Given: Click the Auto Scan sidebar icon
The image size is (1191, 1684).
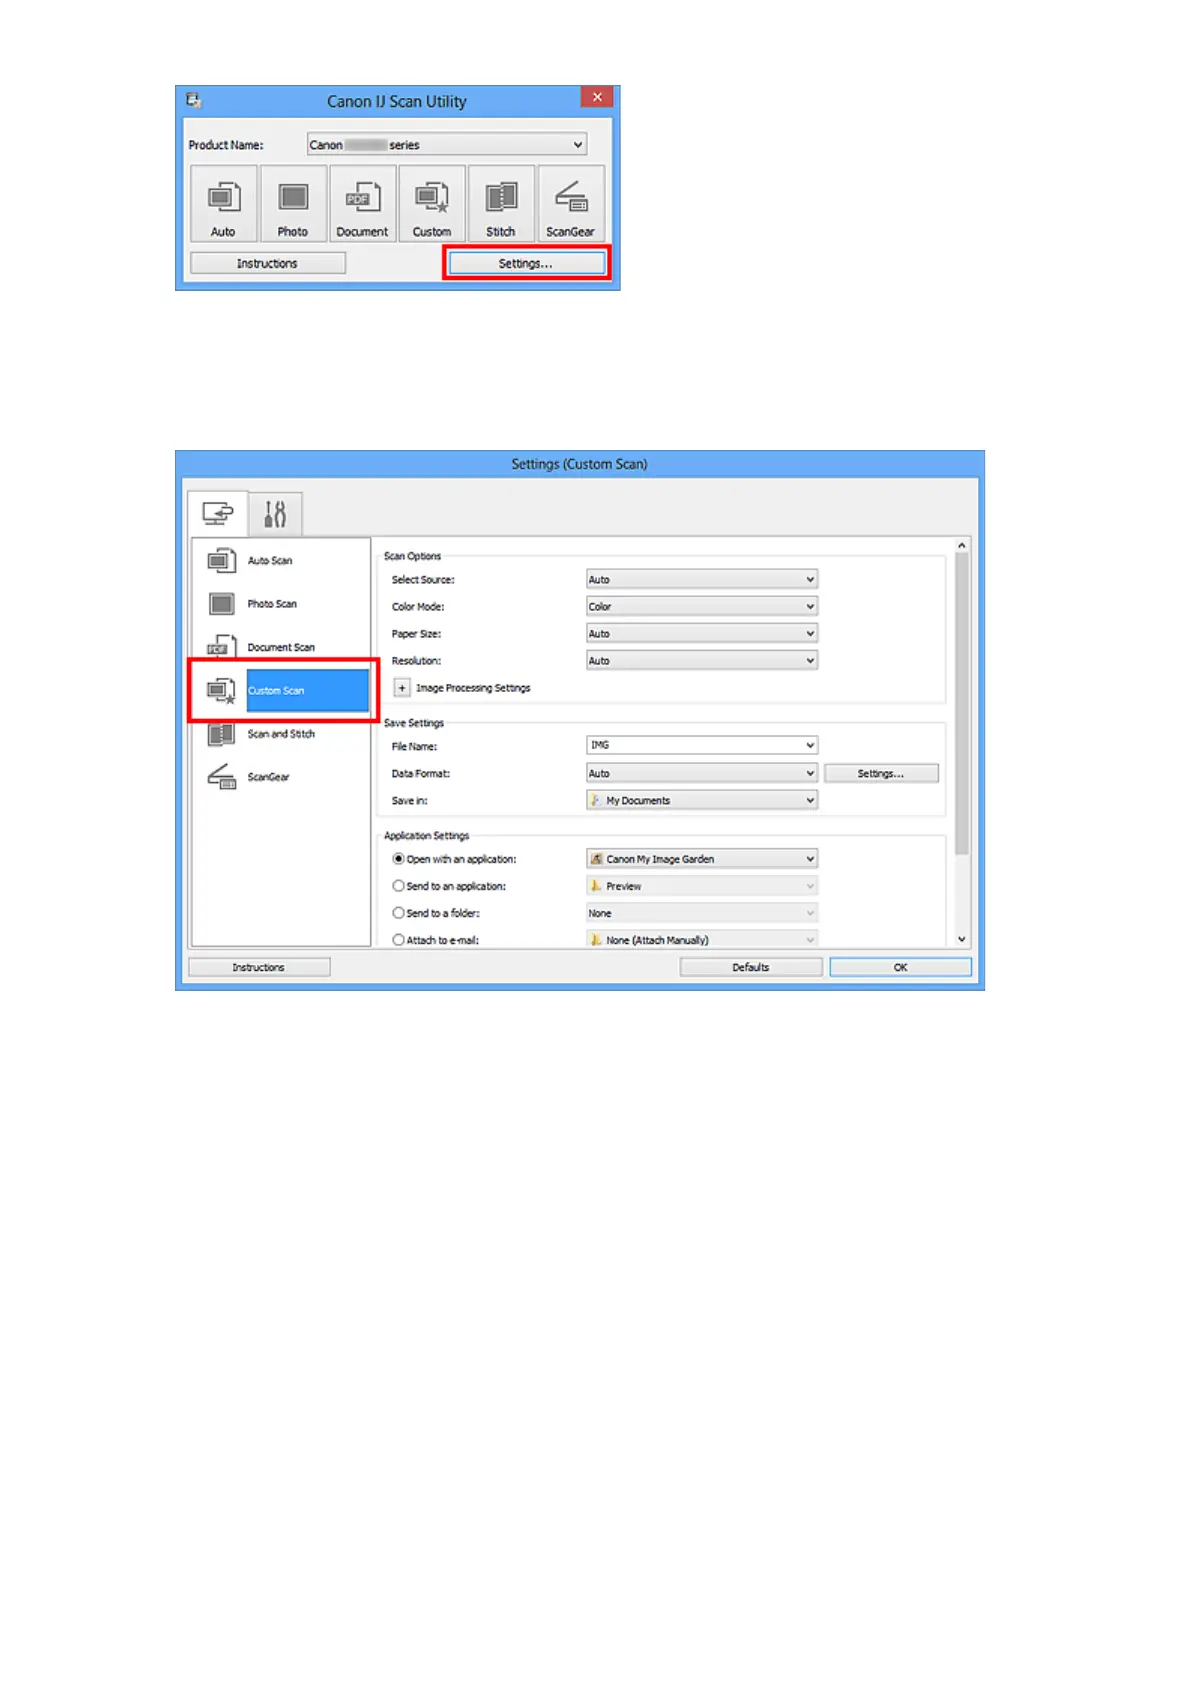Looking at the screenshot, I should pyautogui.click(x=222, y=561).
